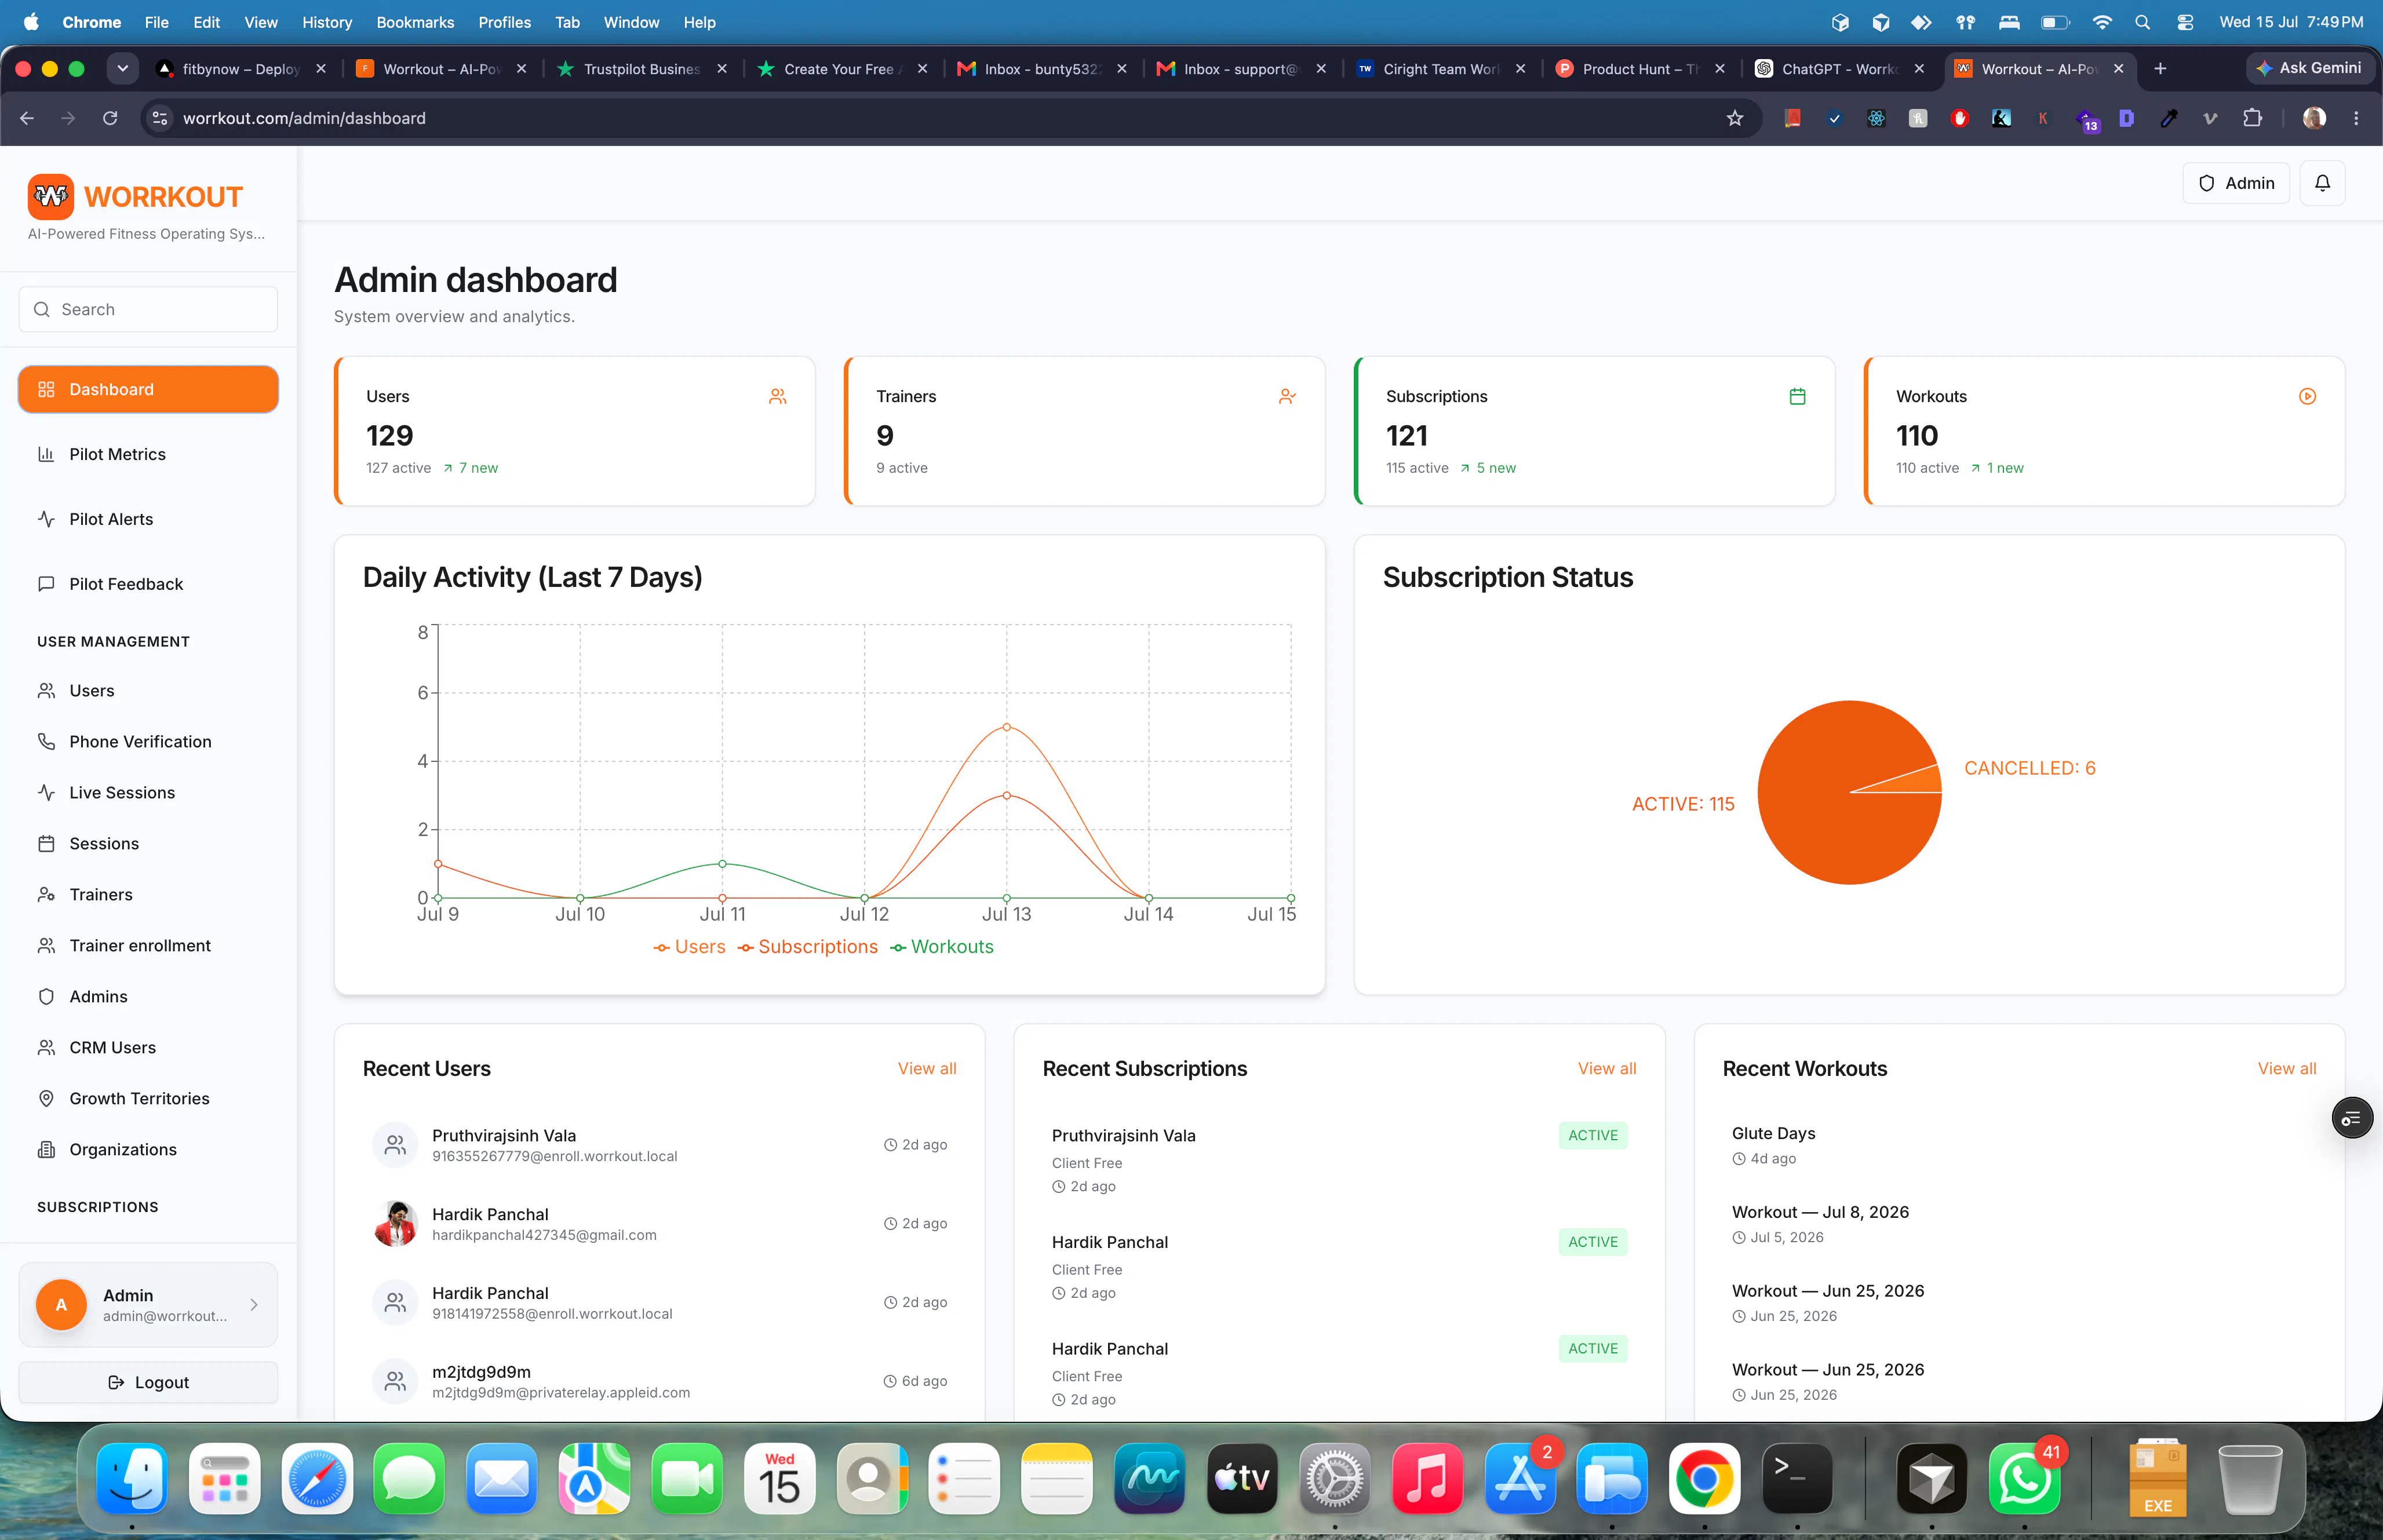Click the Admin button in header
The image size is (2383, 1540).
click(x=2235, y=183)
